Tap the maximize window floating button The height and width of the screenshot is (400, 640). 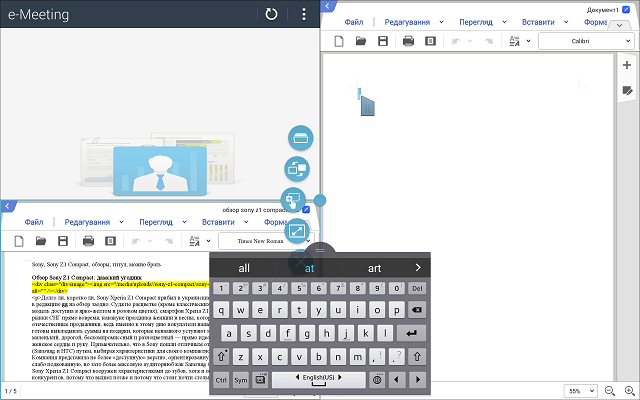coord(297,231)
